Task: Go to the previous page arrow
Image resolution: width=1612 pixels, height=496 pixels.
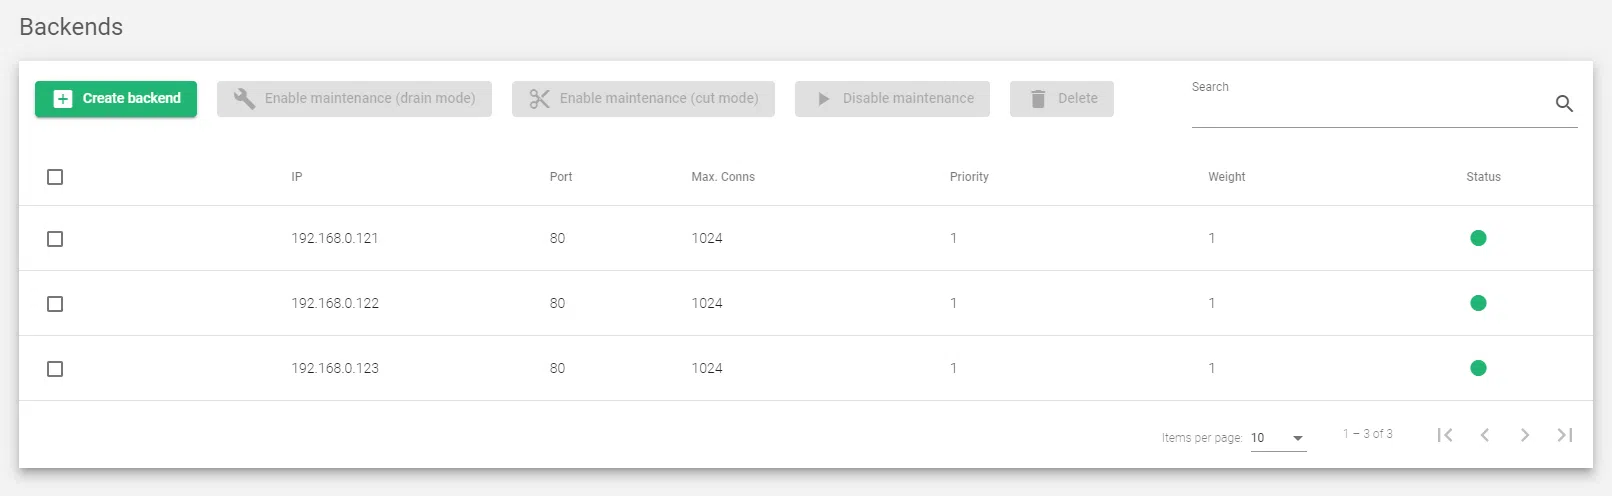Action: pos(1485,435)
